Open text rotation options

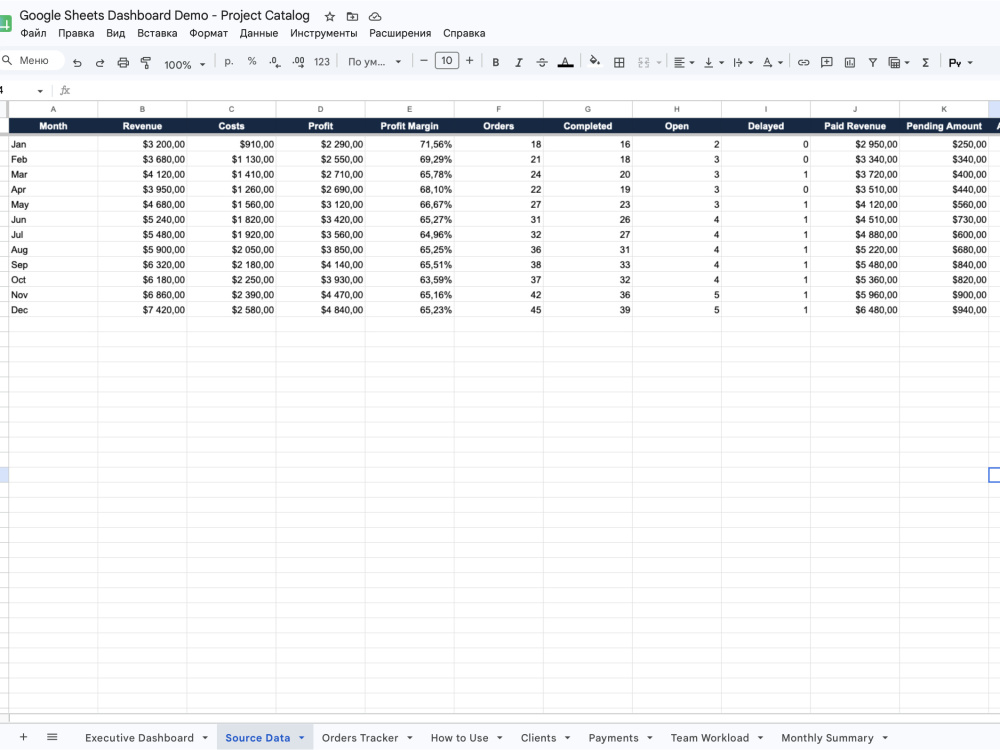772,62
